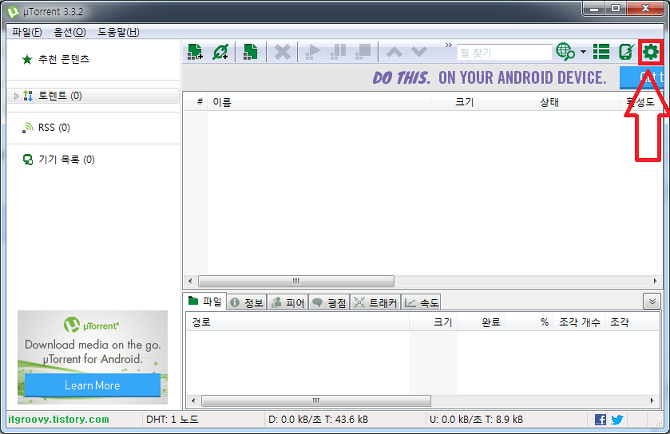Viewport: 670px width, 434px height.
Task: Click the web search input field
Action: point(504,53)
